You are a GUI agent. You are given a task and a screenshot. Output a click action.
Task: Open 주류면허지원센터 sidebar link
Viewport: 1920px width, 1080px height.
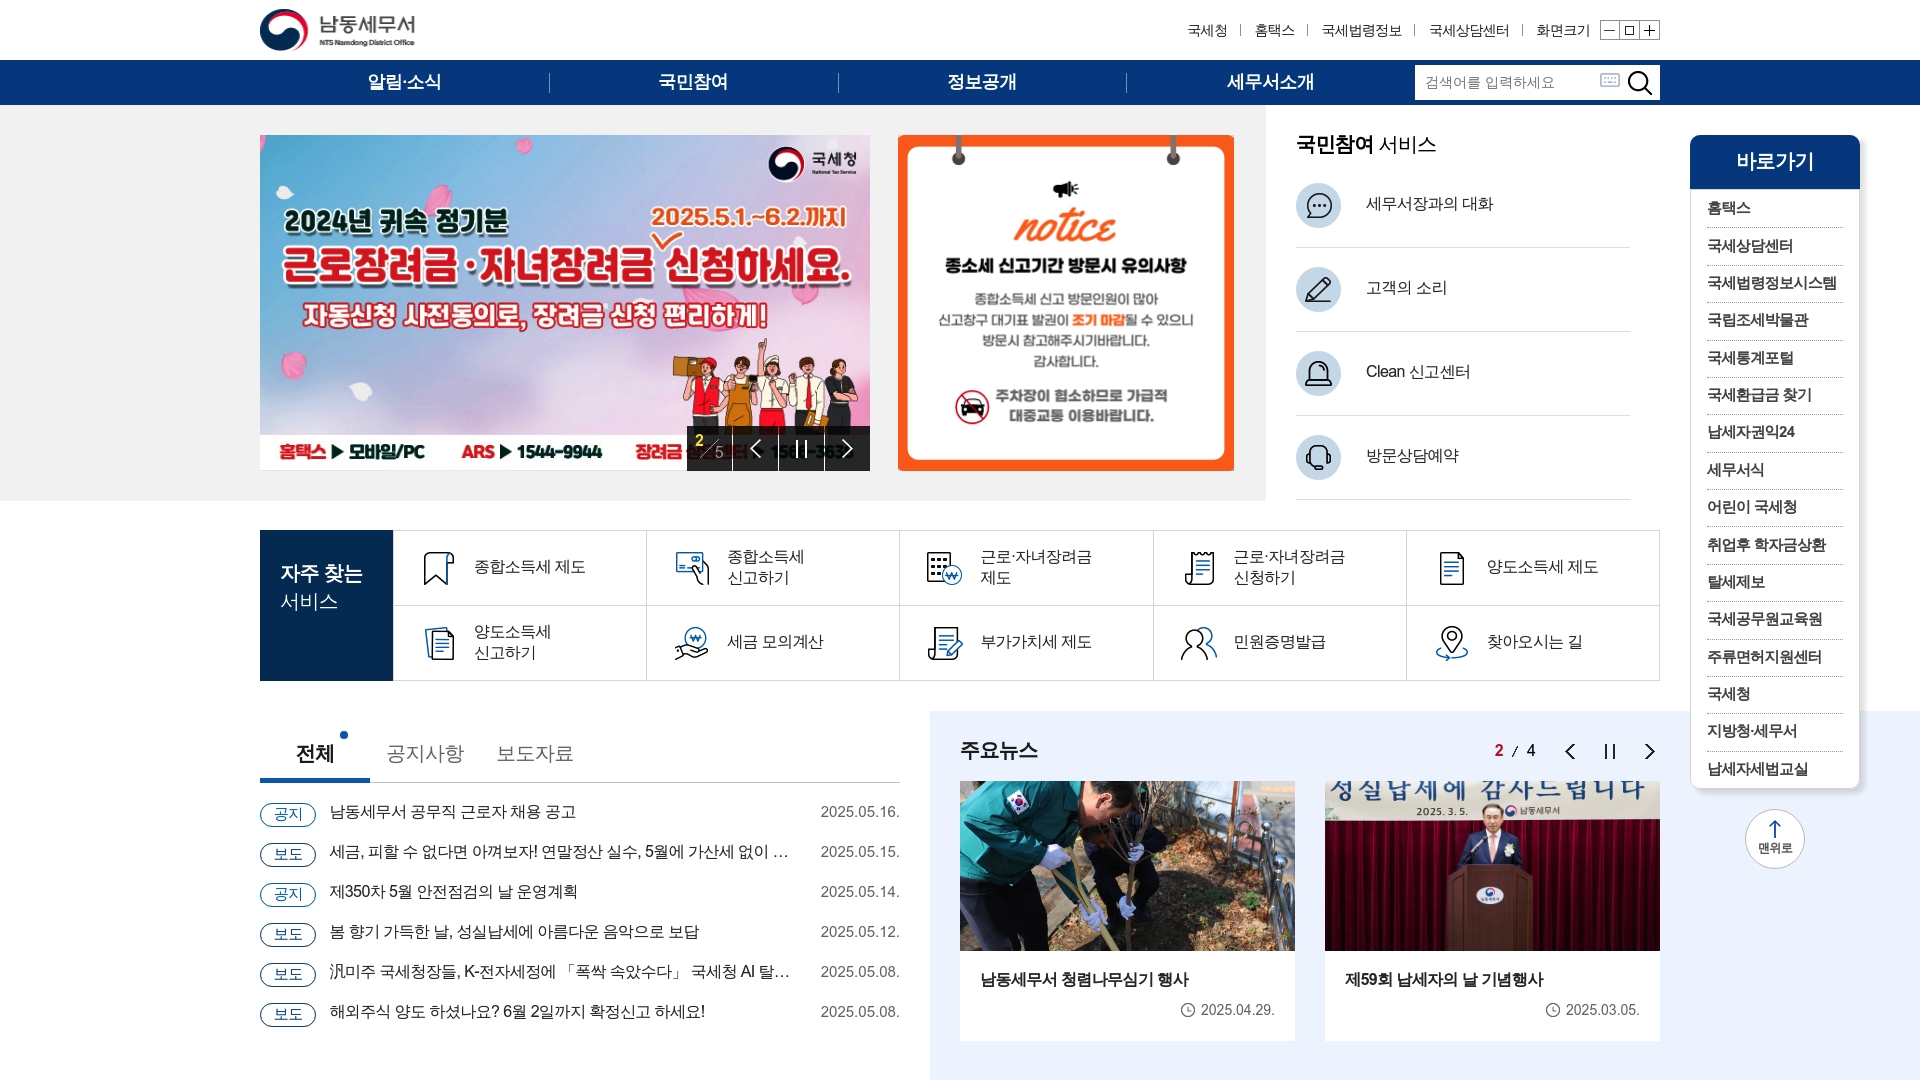[1764, 657]
